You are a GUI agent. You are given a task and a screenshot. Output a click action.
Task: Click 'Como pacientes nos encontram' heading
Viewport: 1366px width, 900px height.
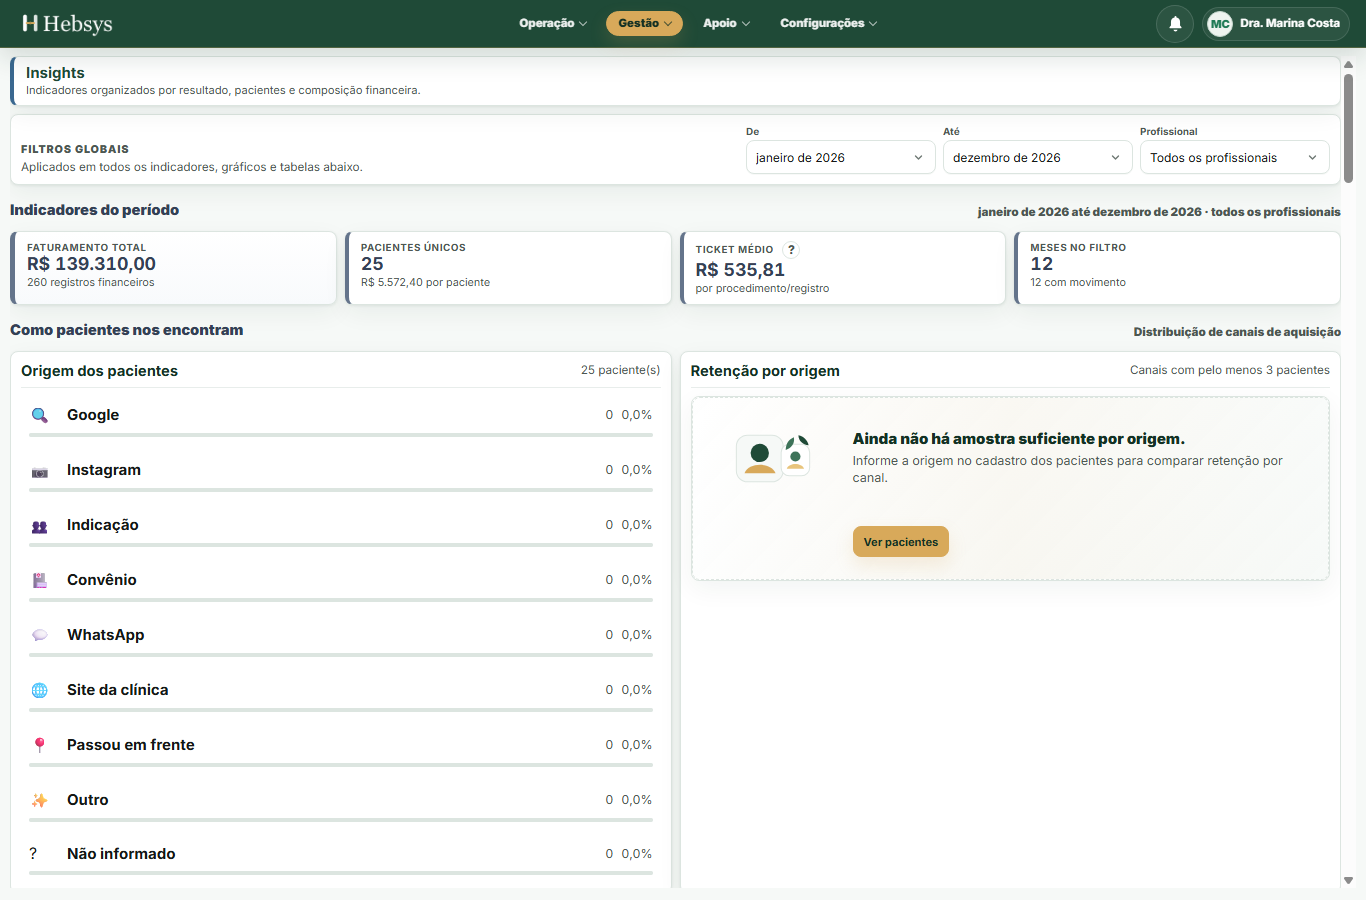127,330
